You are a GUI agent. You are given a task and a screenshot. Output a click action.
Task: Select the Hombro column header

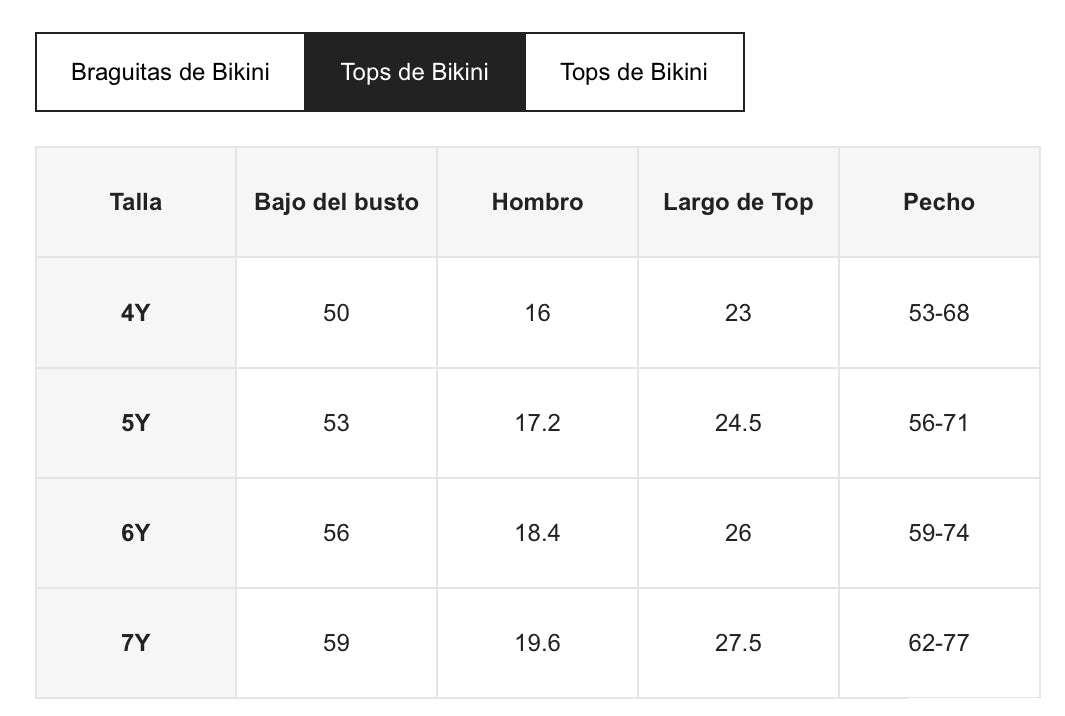(x=537, y=202)
